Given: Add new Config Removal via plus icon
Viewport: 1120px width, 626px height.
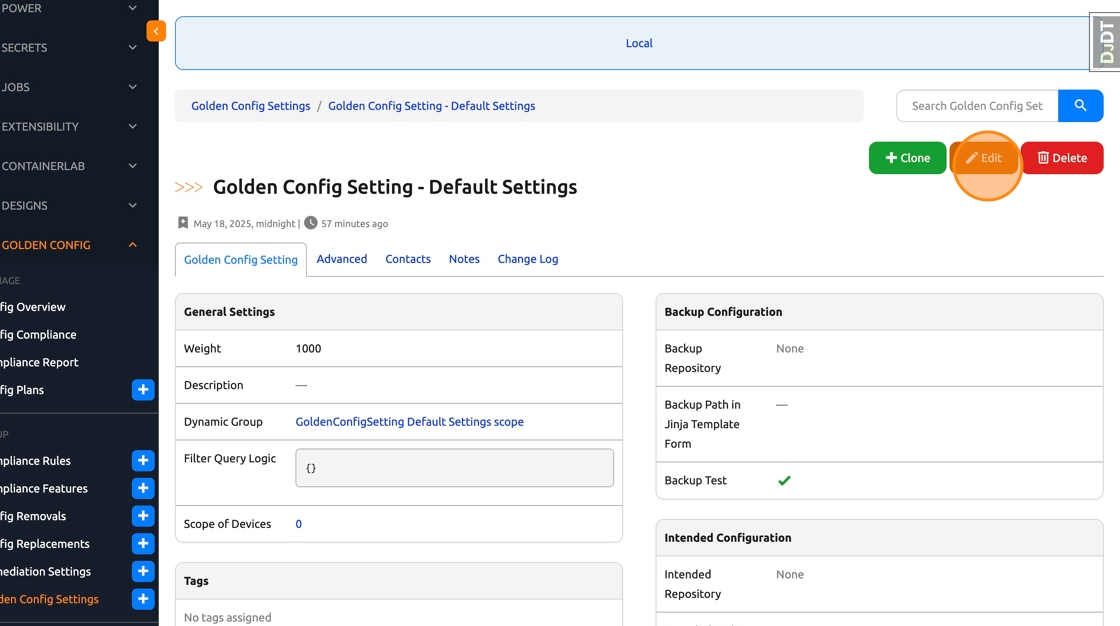Looking at the screenshot, I should (x=143, y=516).
